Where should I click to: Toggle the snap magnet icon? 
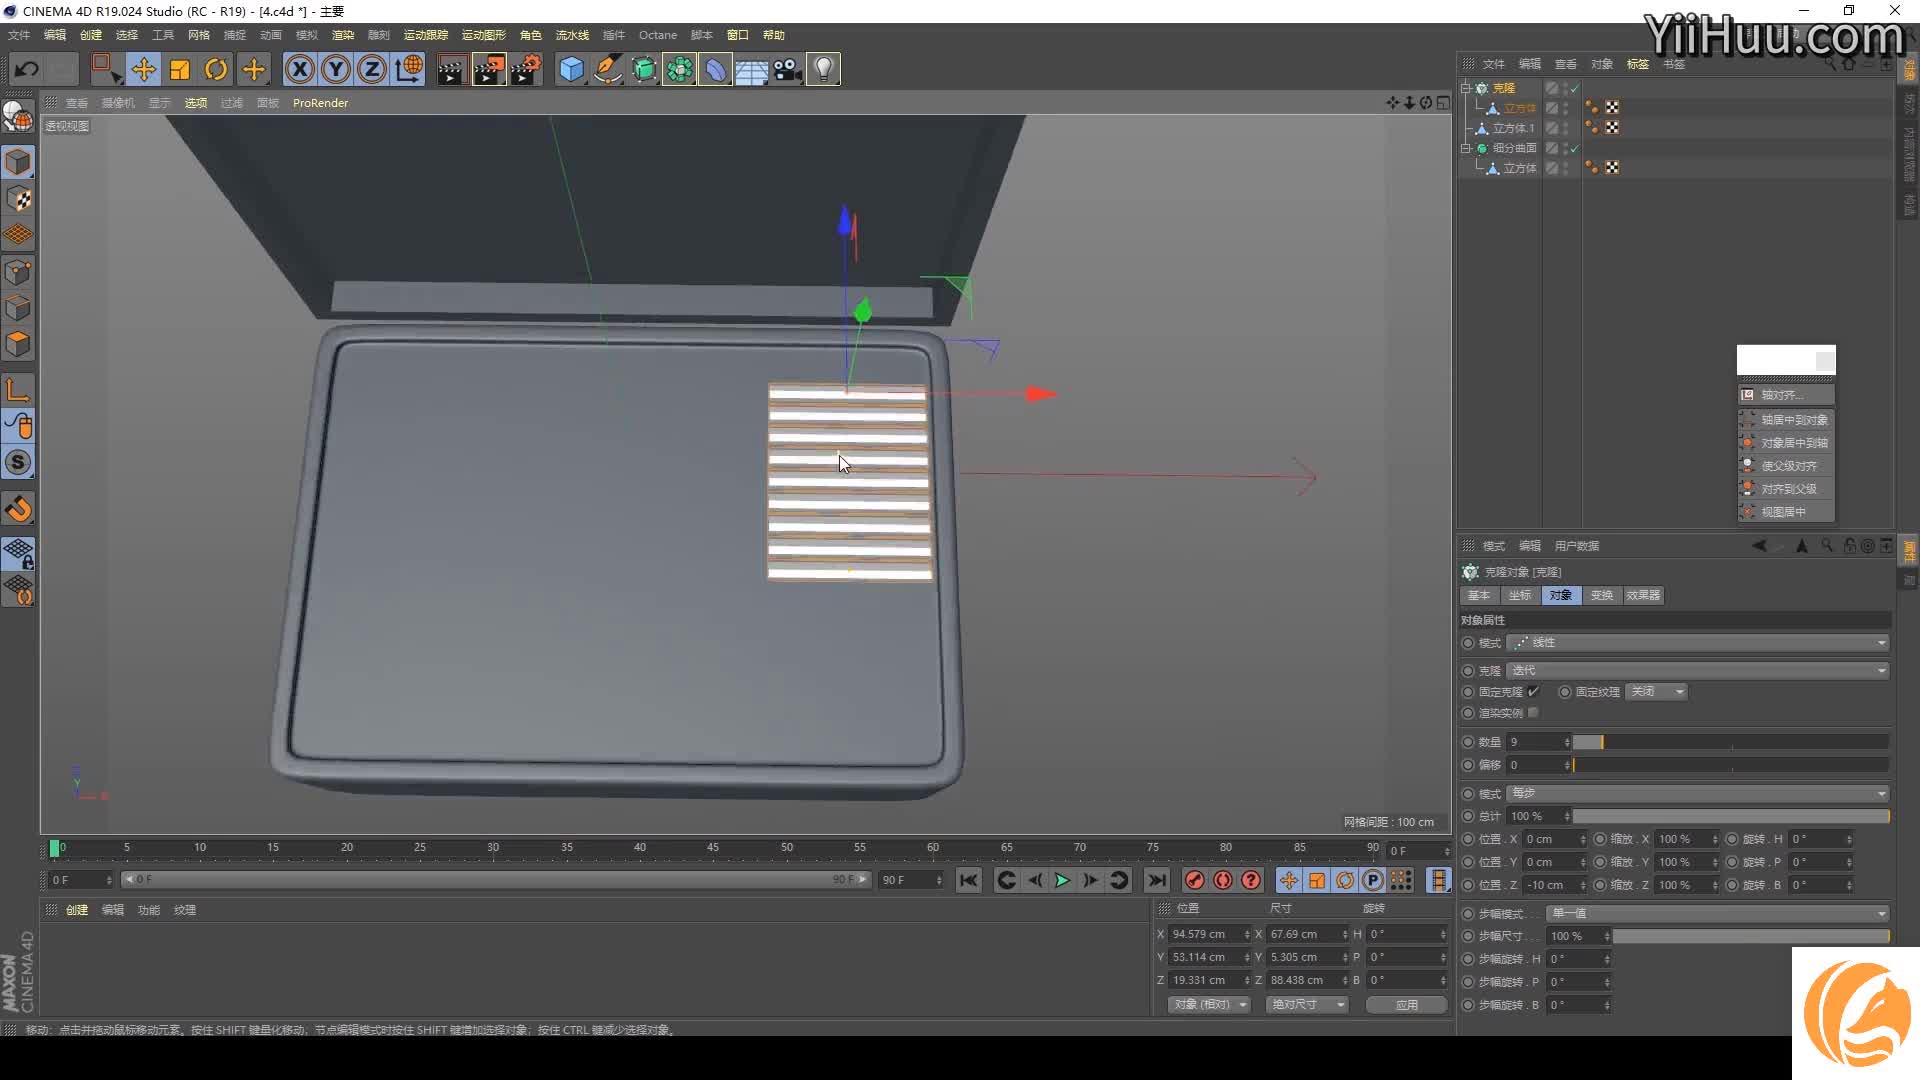tap(18, 509)
